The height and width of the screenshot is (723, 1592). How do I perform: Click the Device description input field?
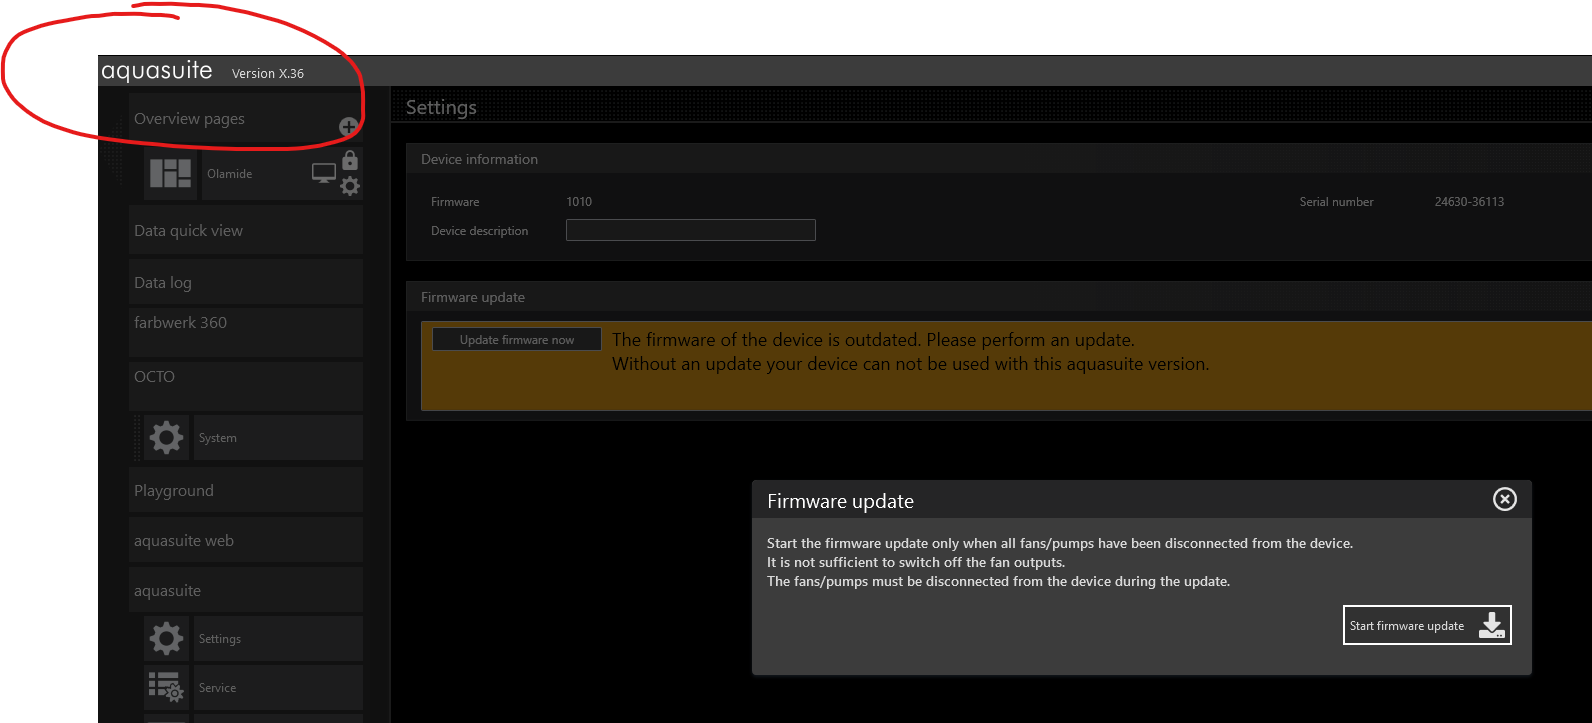tap(690, 231)
